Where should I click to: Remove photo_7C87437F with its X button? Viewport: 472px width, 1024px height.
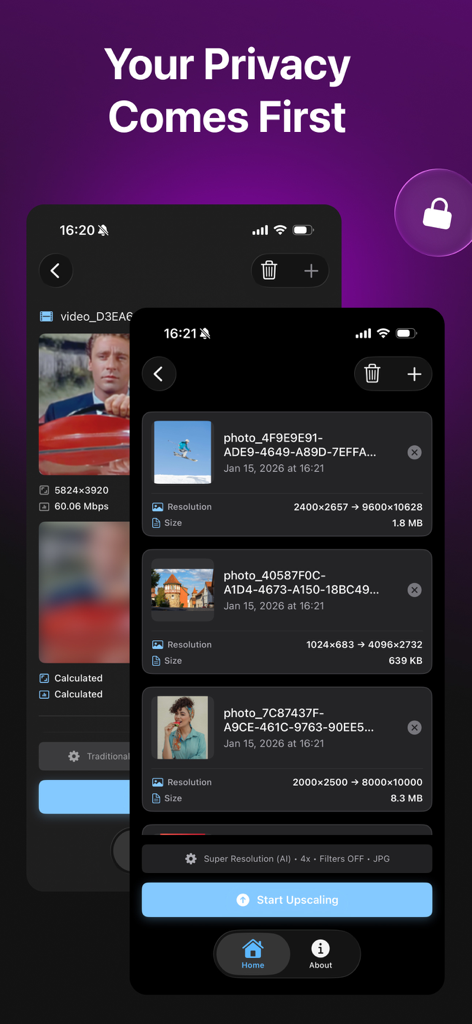coord(415,728)
